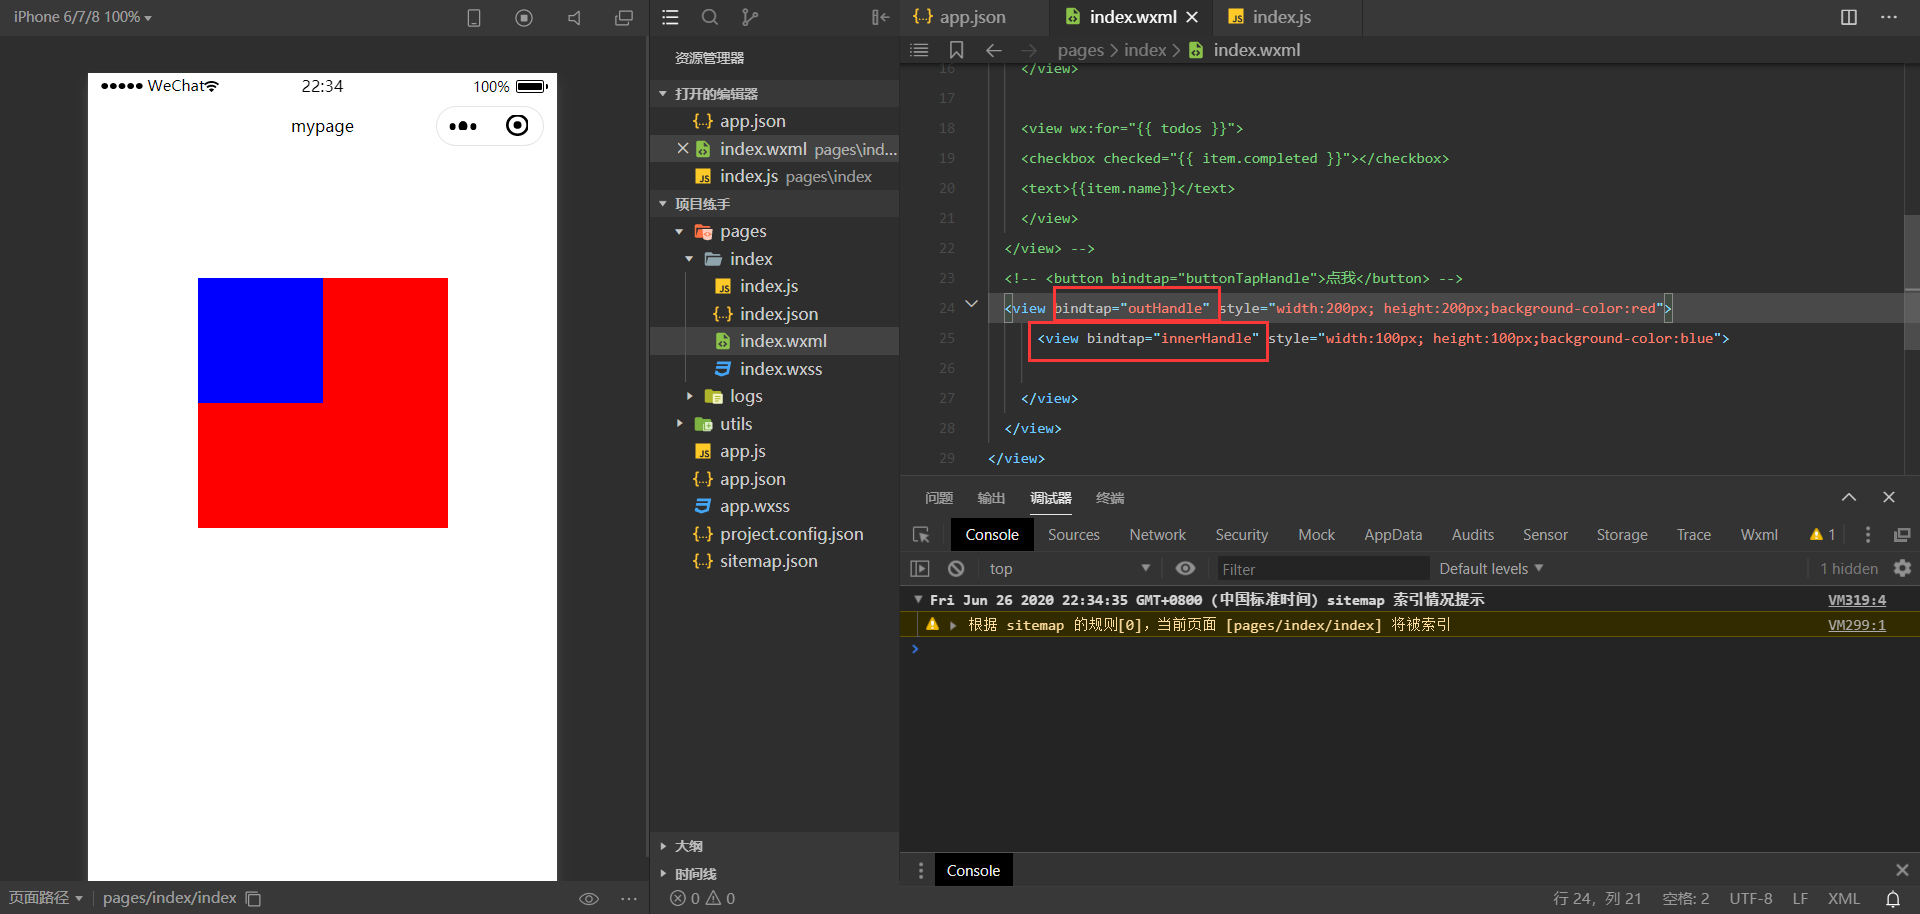Close the index.wxml editor tab

tap(1192, 17)
